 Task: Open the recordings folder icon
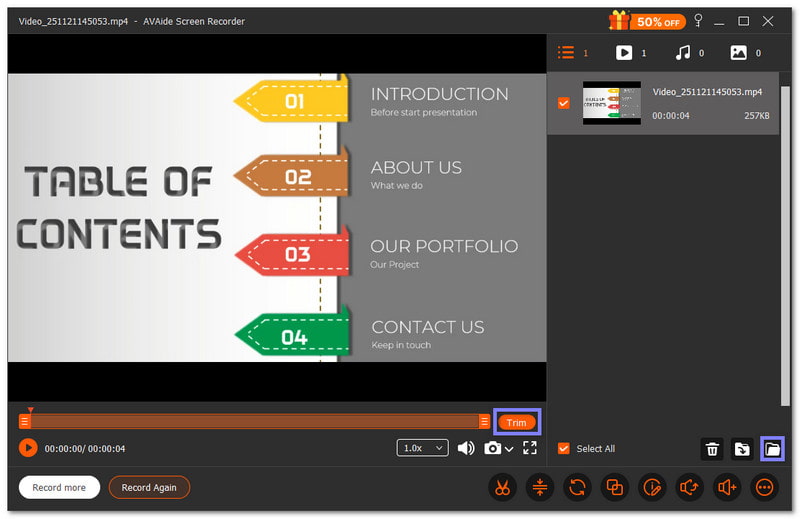(772, 449)
